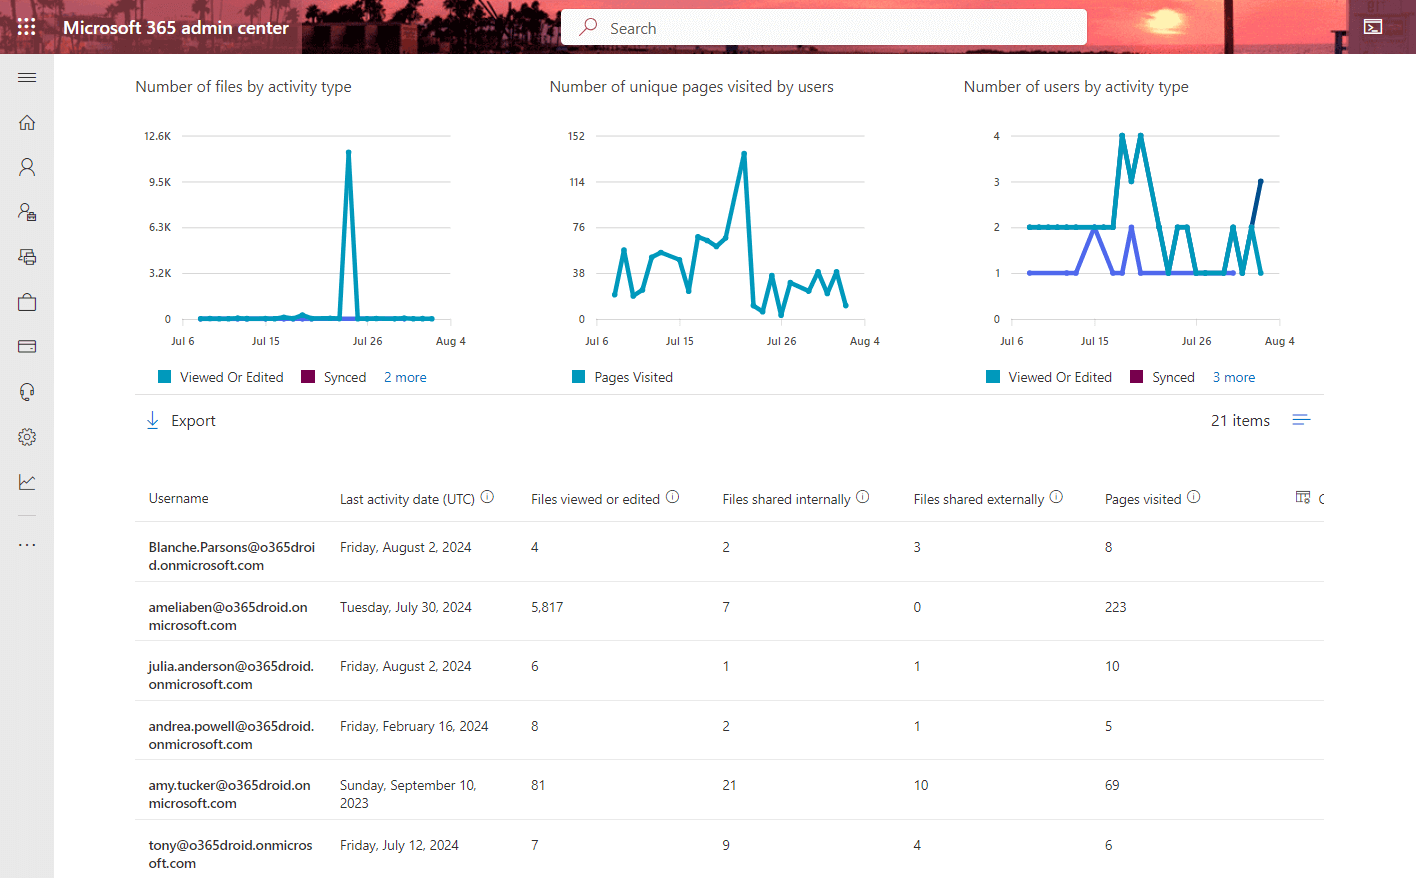Screen dimensions: 1416x878
Task: Open Teams & groups from the sidebar
Action: pyautogui.click(x=27, y=211)
